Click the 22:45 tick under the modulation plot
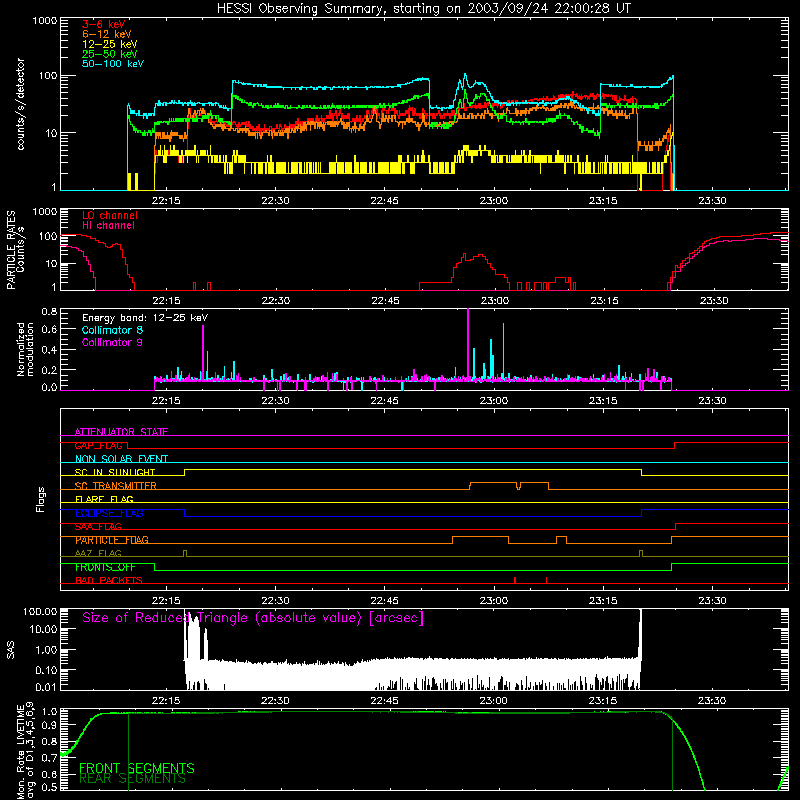800x800 pixels. click(x=384, y=401)
